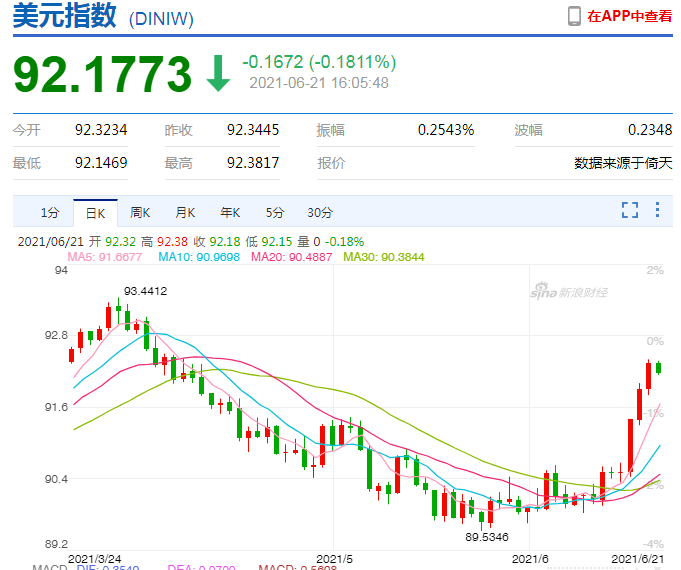Viewport: 681px width, 570px height.
Task: Switch to the 1分 chart tab
Action: [x=50, y=212]
